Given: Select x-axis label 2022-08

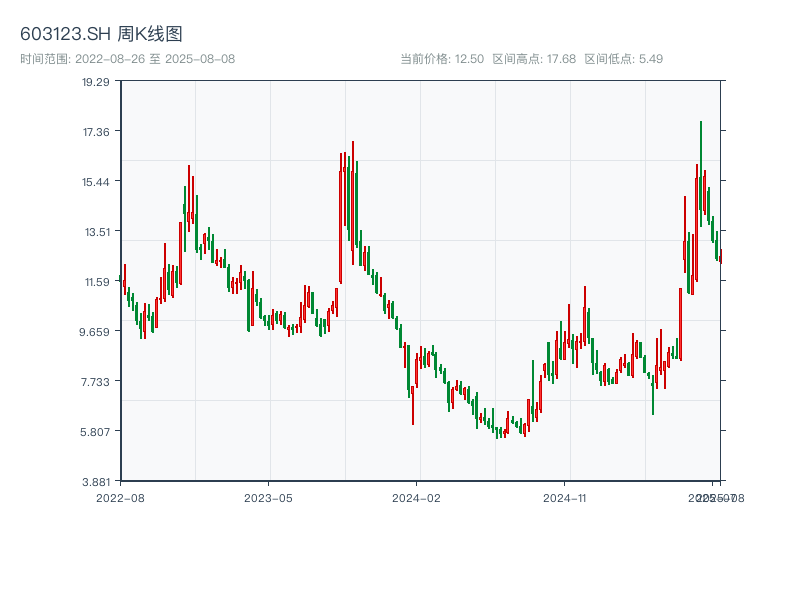Looking at the screenshot, I should 120,498.
